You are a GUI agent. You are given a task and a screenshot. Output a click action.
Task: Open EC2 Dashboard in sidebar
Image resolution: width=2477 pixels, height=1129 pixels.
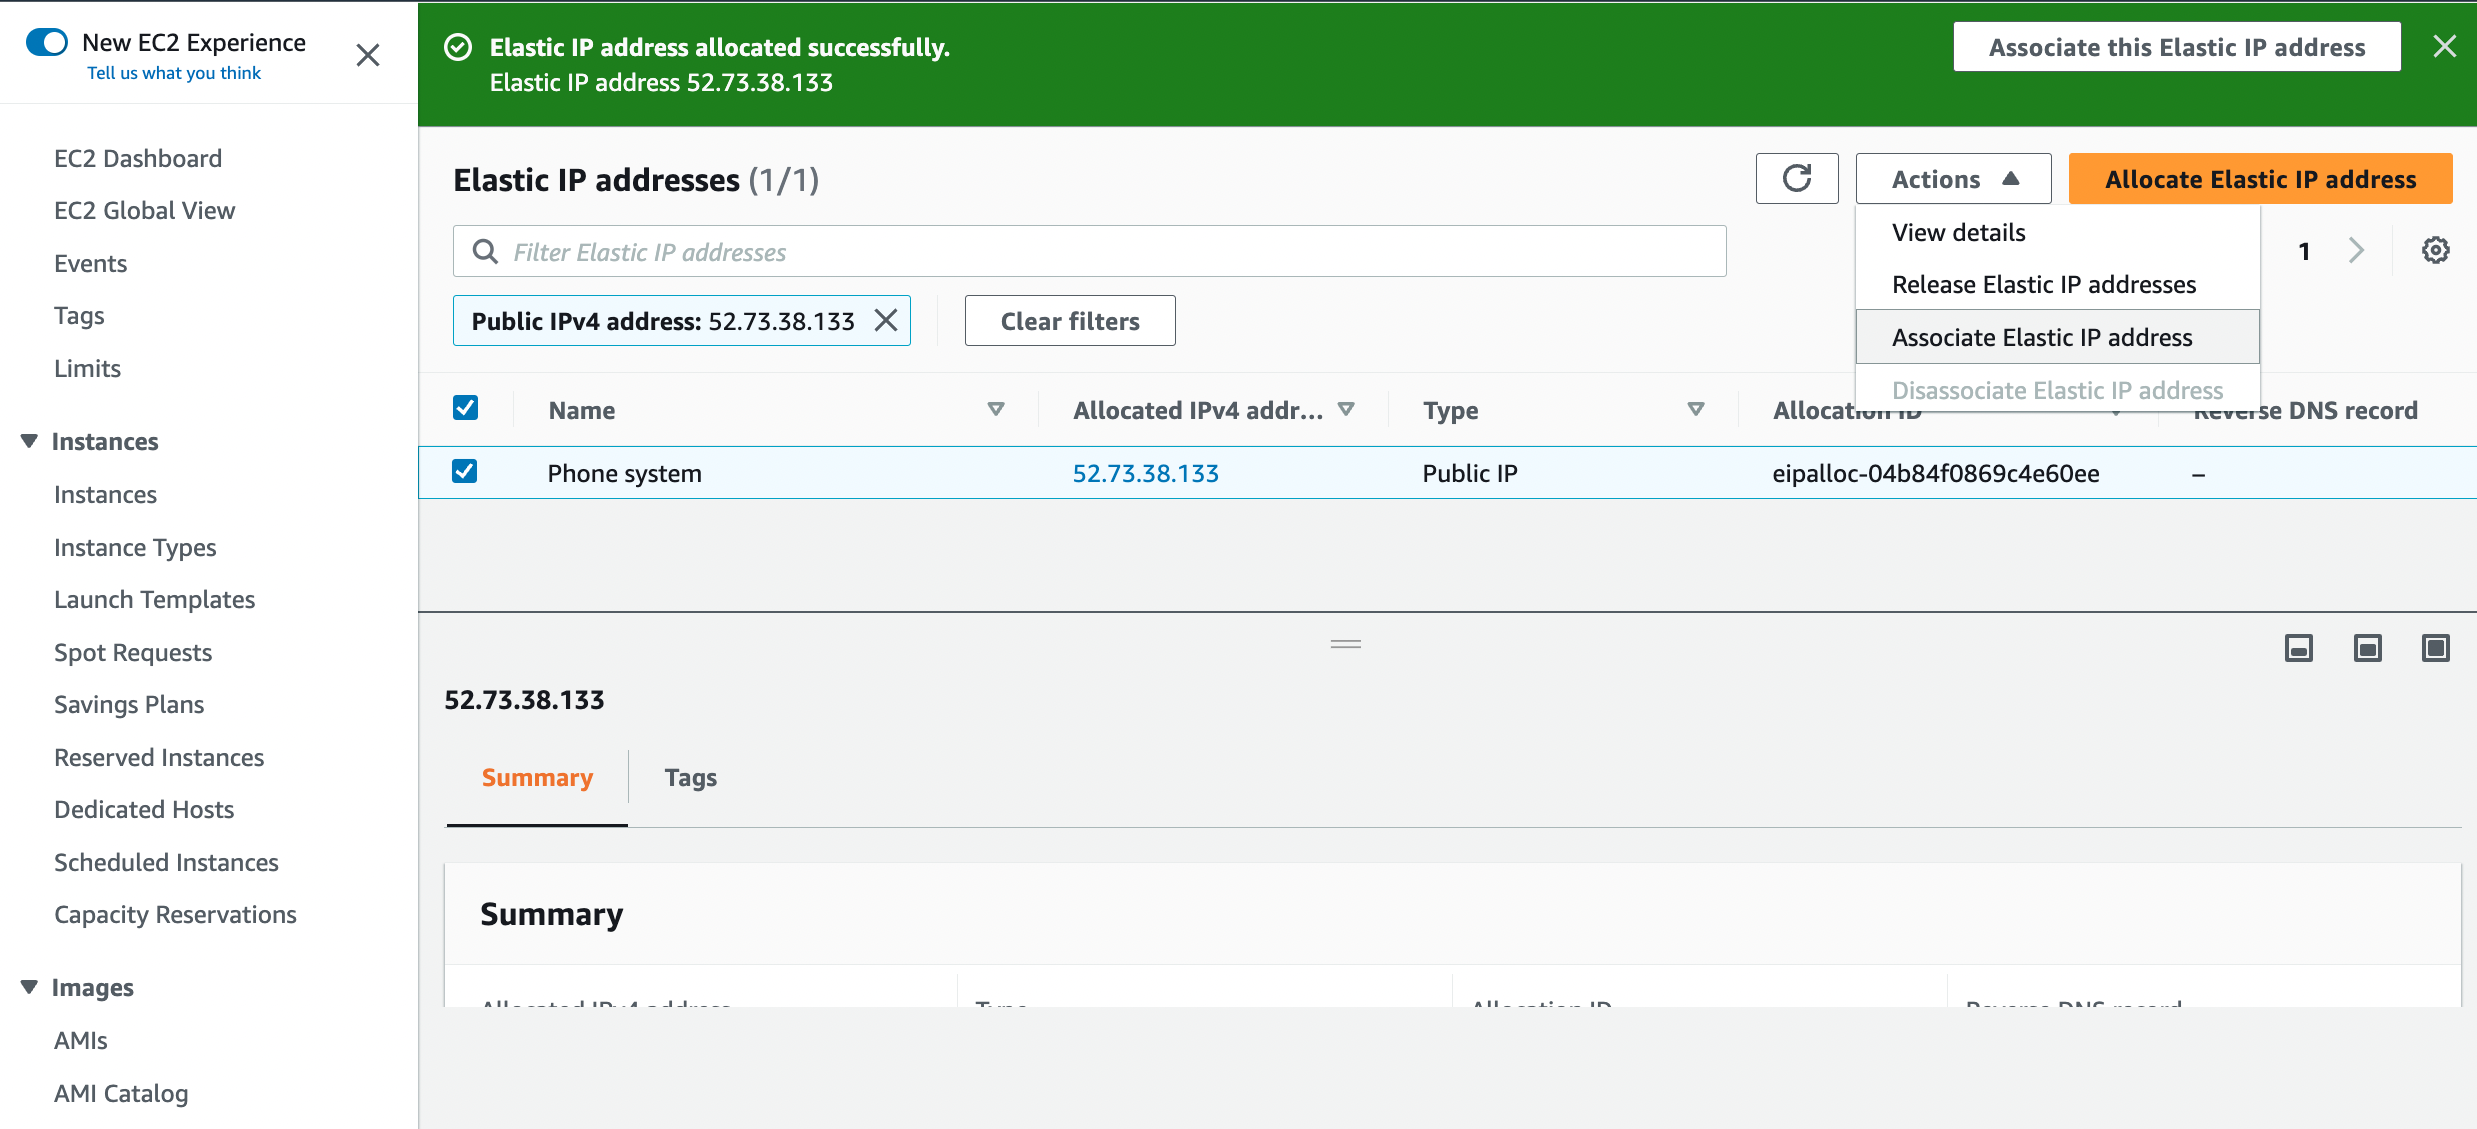[x=138, y=158]
